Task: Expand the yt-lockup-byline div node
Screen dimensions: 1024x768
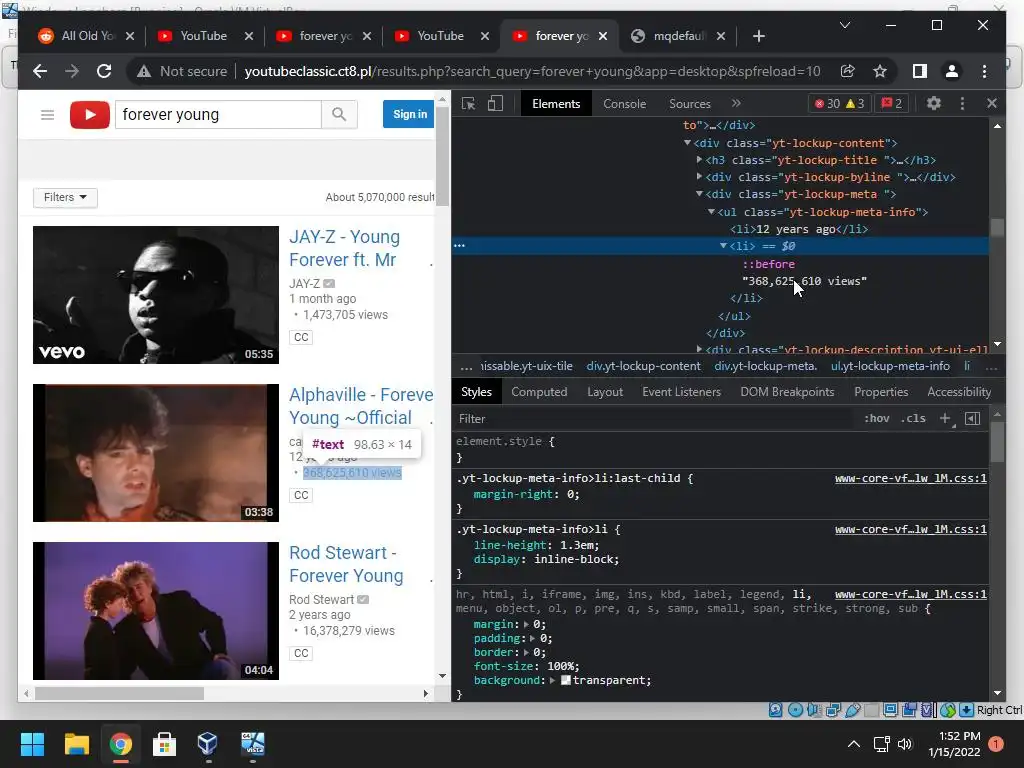Action: [699, 176]
